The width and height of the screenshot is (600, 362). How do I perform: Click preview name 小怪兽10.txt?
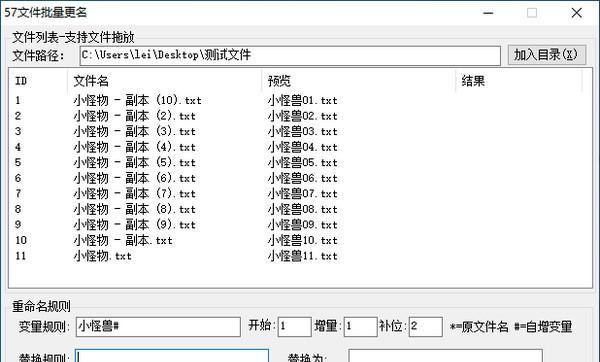click(302, 240)
